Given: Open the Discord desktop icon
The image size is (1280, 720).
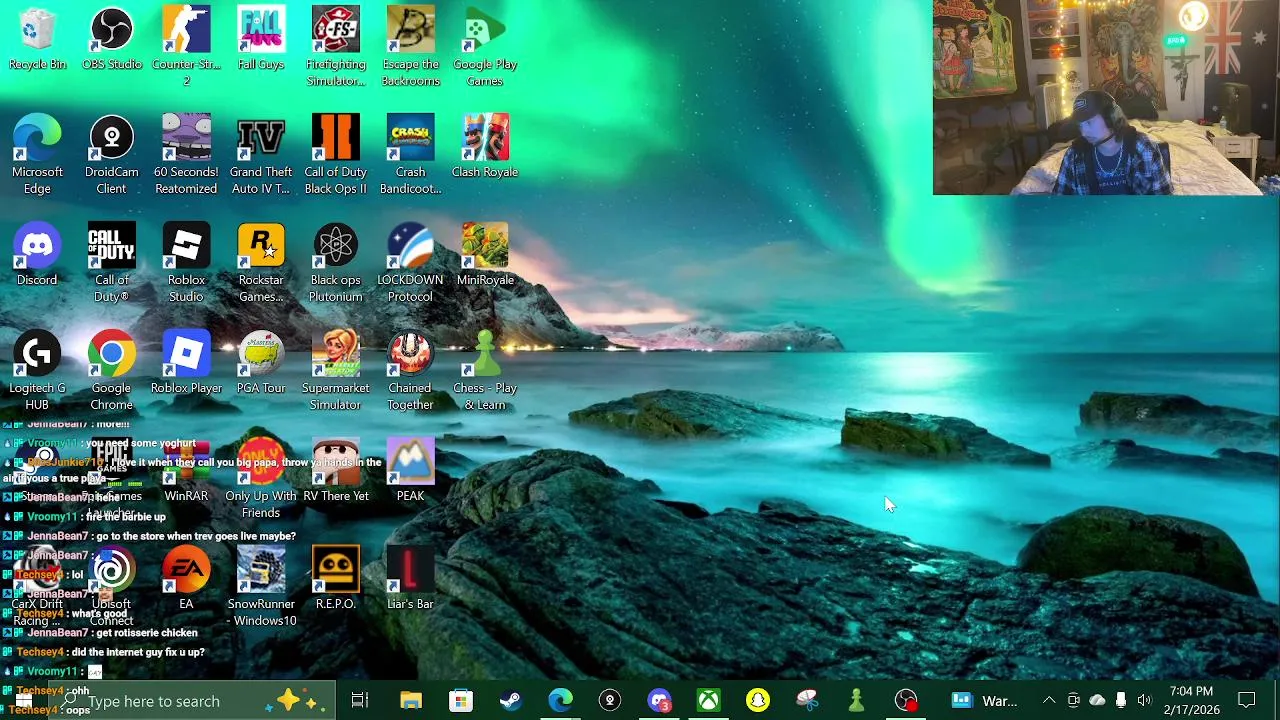Looking at the screenshot, I should [x=37, y=256].
